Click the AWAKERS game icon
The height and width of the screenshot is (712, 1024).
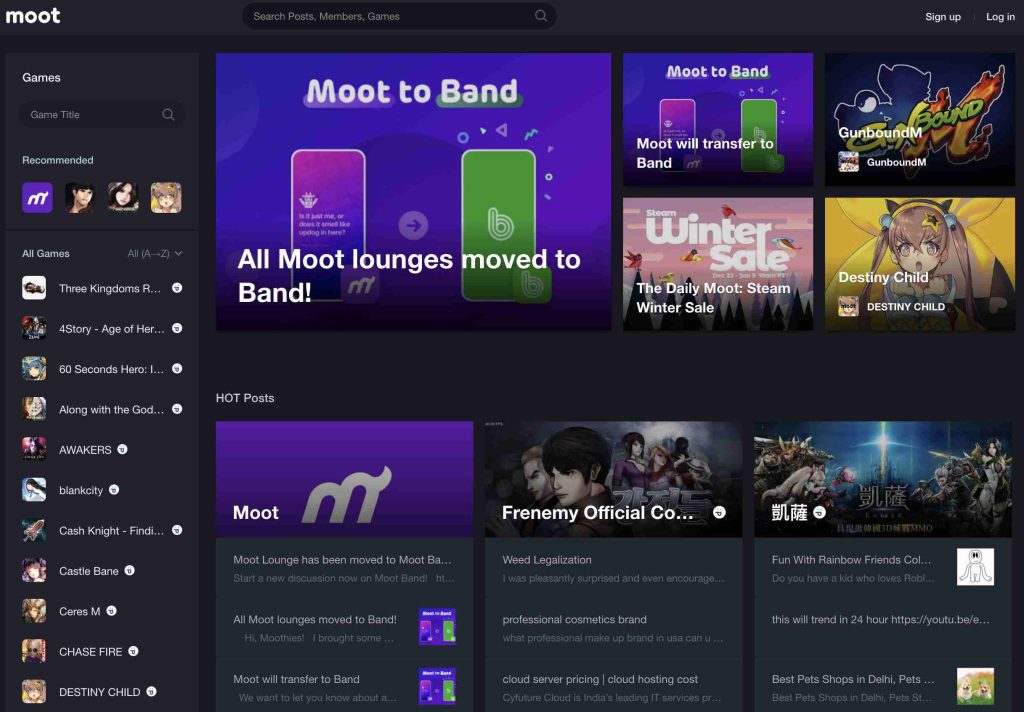[x=34, y=449]
